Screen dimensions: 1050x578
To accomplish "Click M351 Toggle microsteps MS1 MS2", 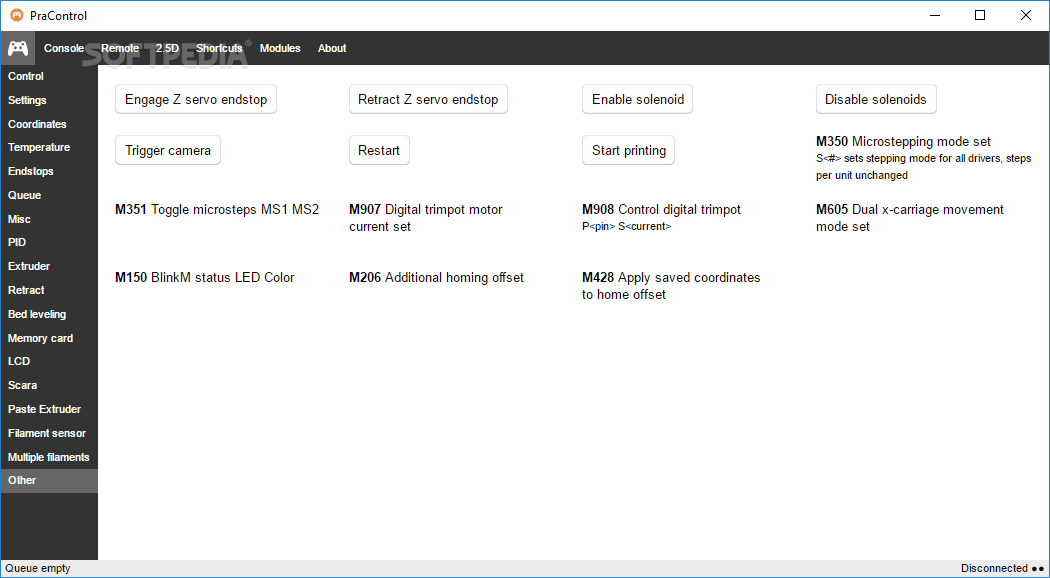I will click(217, 210).
